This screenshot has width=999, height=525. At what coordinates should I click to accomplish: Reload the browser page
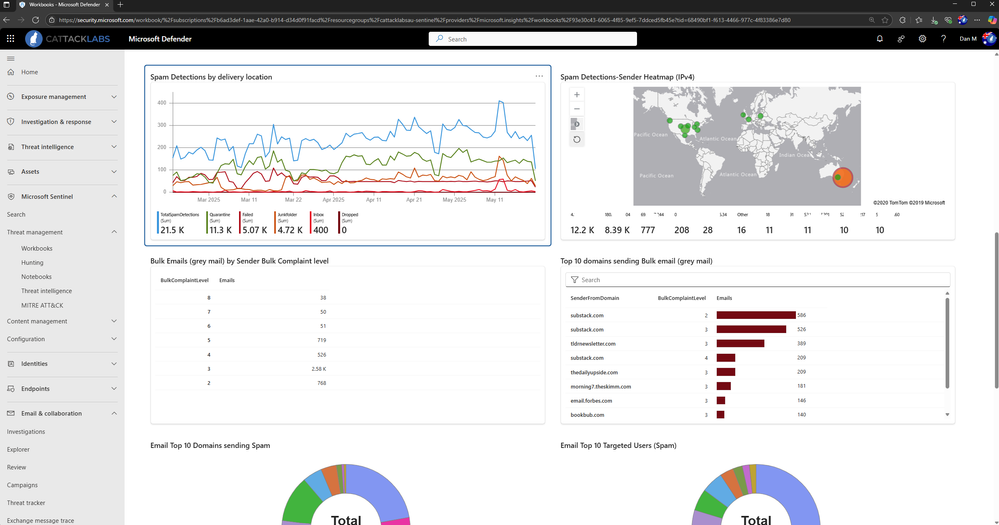tap(36, 20)
